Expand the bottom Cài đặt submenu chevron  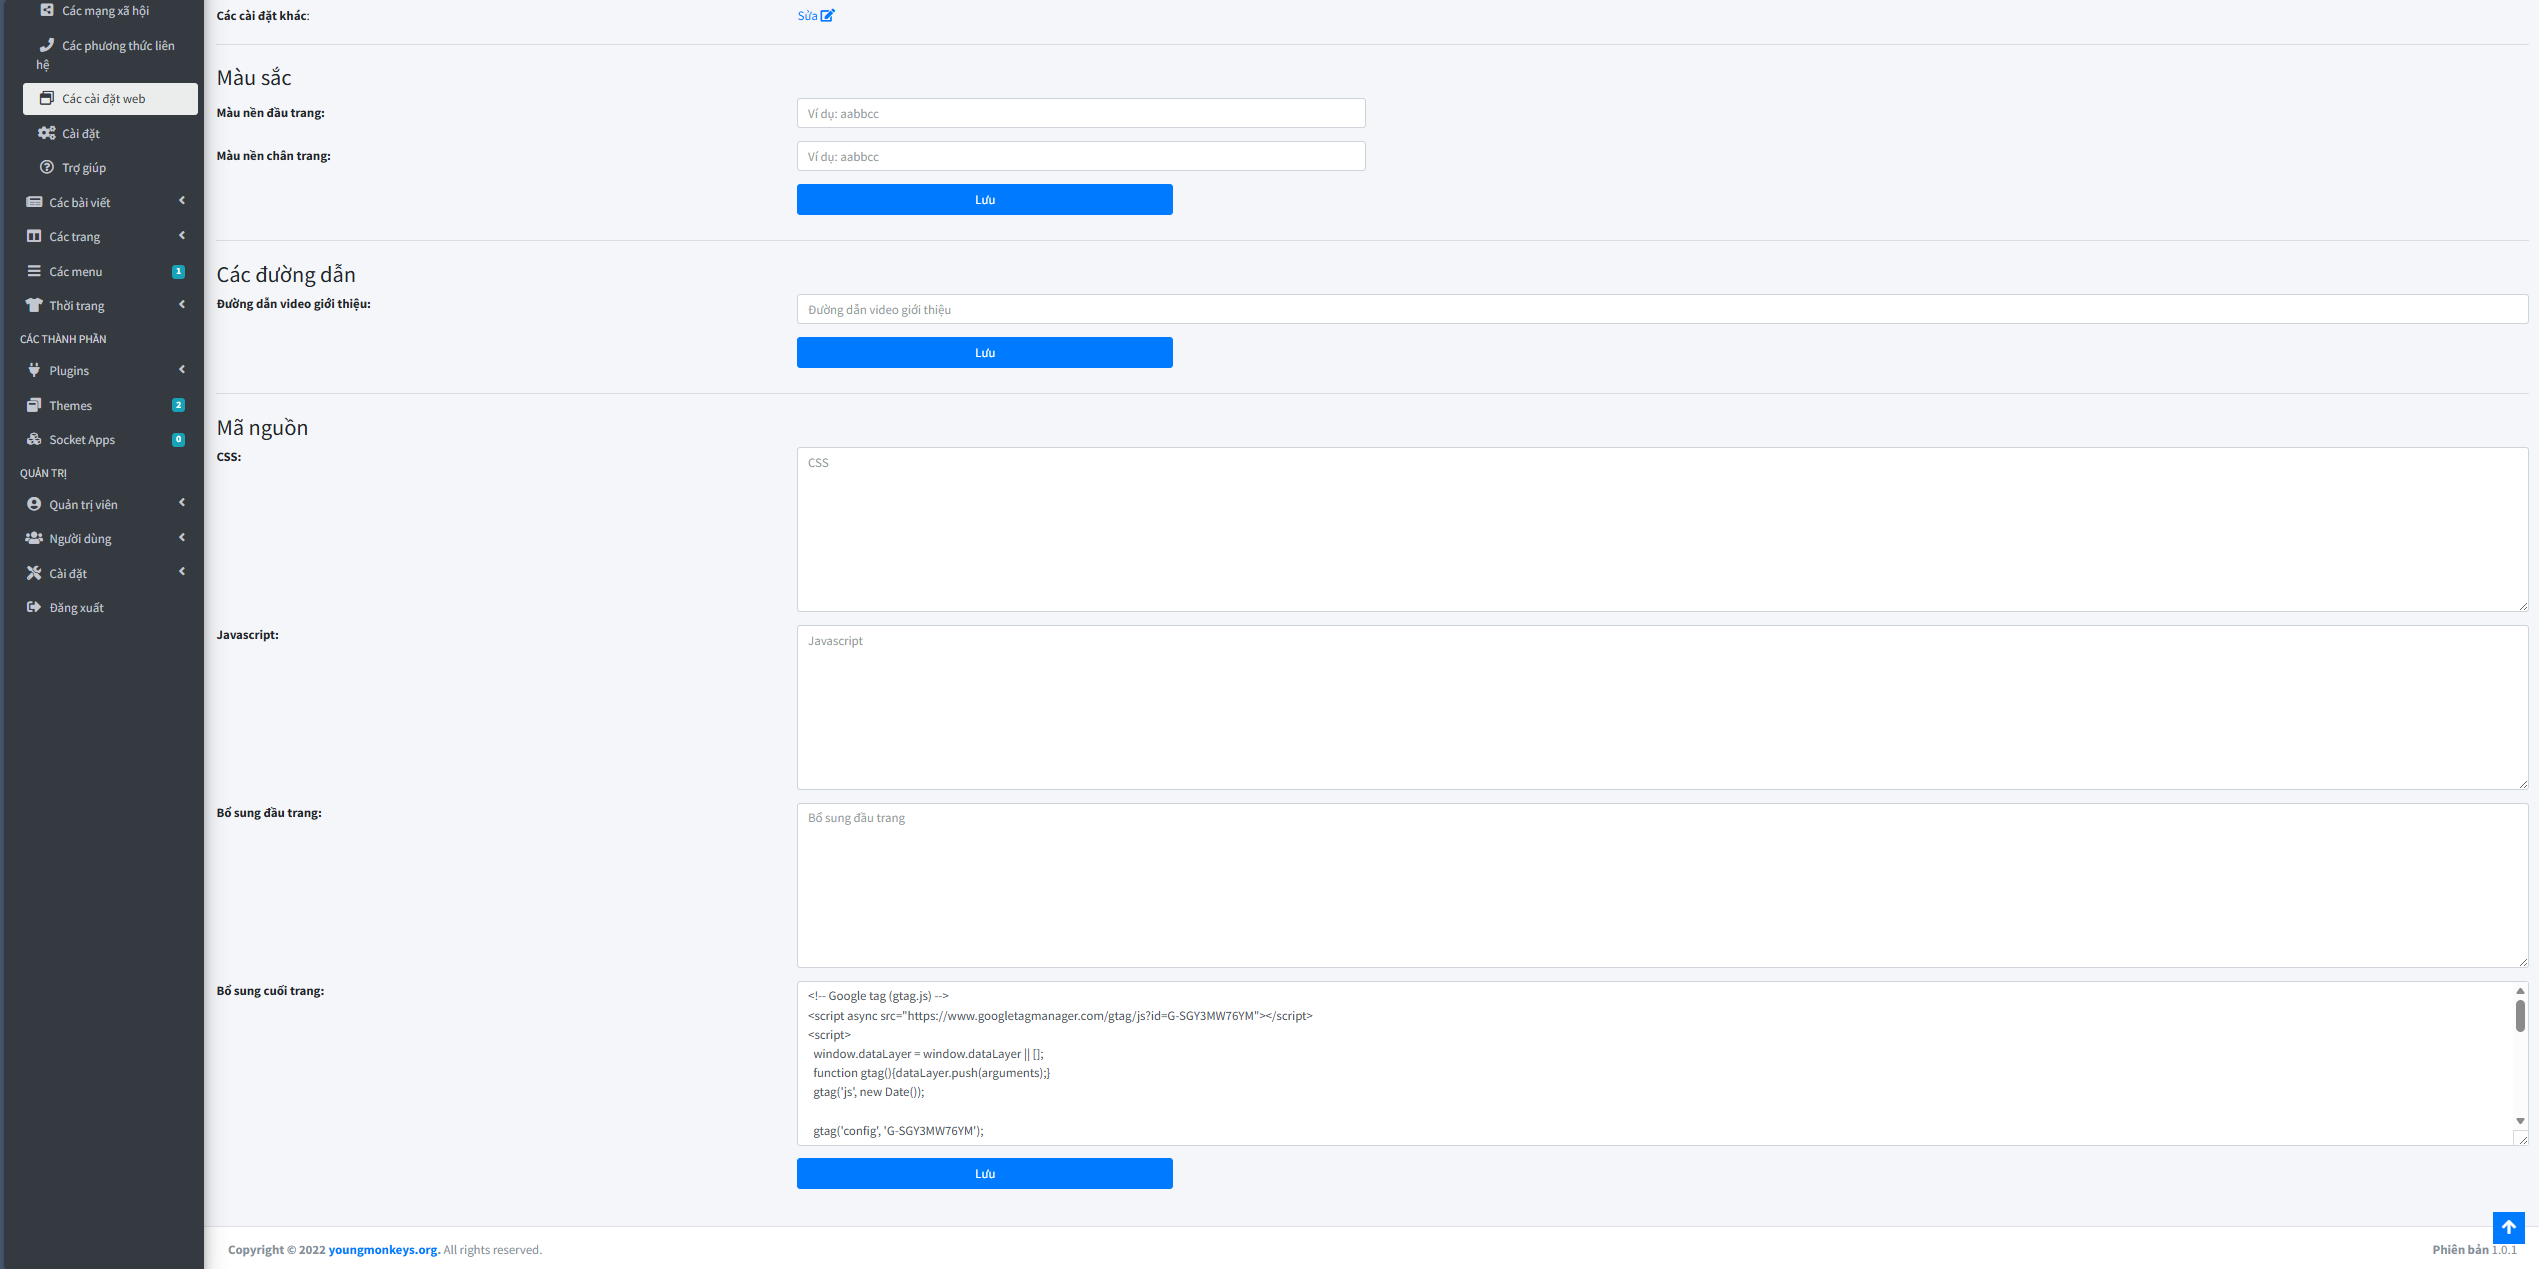(182, 572)
